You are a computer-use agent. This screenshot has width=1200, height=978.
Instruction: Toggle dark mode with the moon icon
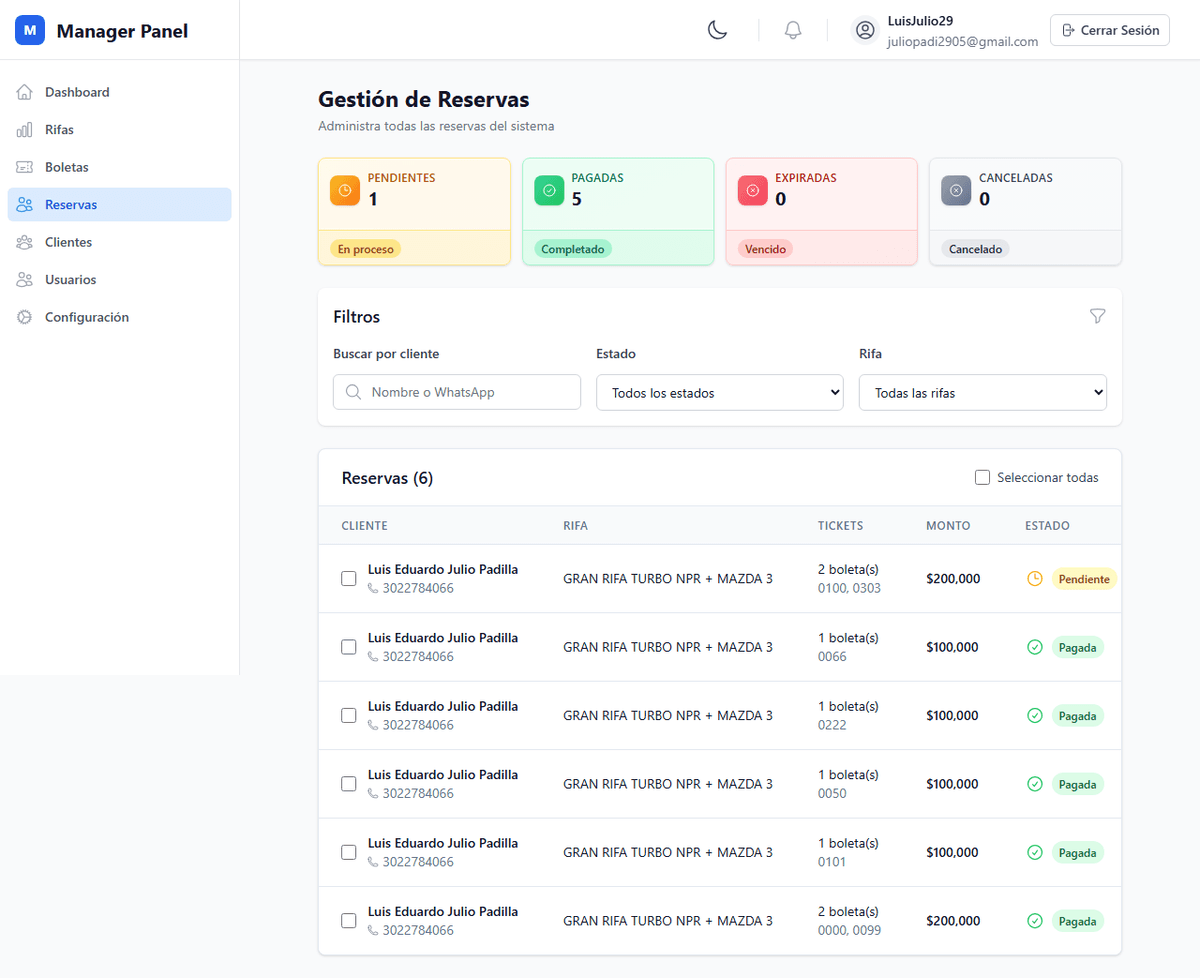click(x=717, y=30)
